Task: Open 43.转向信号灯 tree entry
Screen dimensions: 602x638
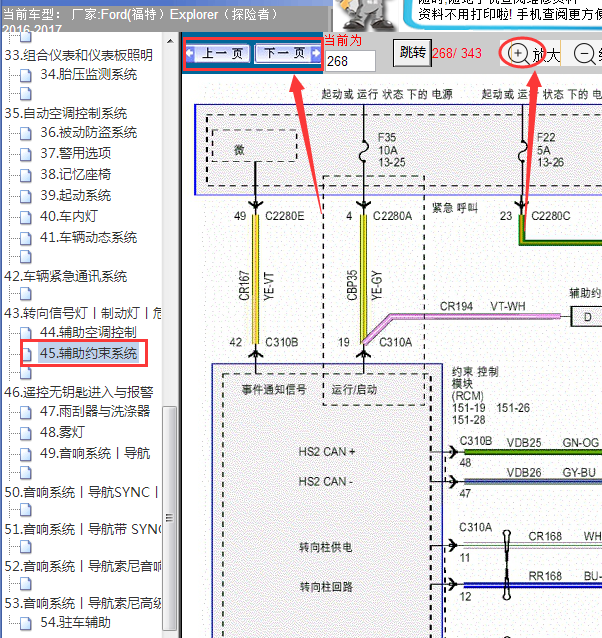Action: click(x=83, y=313)
